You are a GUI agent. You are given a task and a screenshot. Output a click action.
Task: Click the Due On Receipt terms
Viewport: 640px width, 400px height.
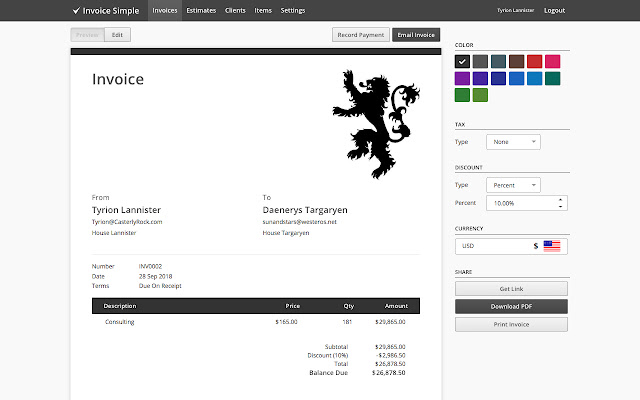(160, 286)
